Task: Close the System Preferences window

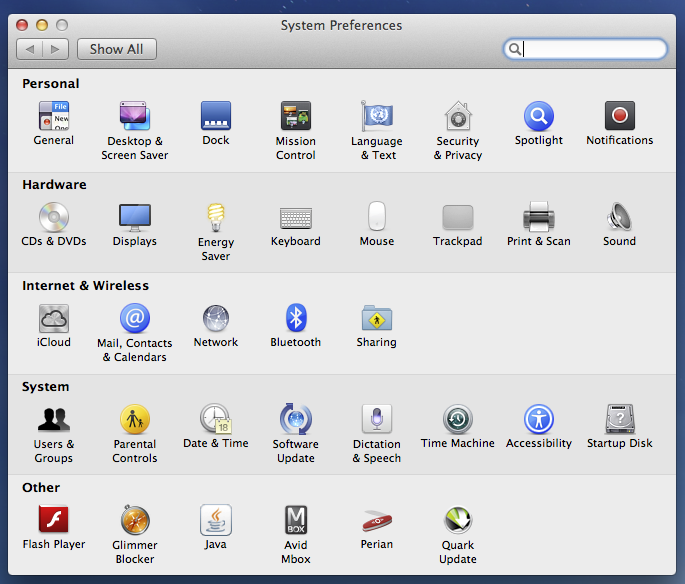Action: point(22,25)
